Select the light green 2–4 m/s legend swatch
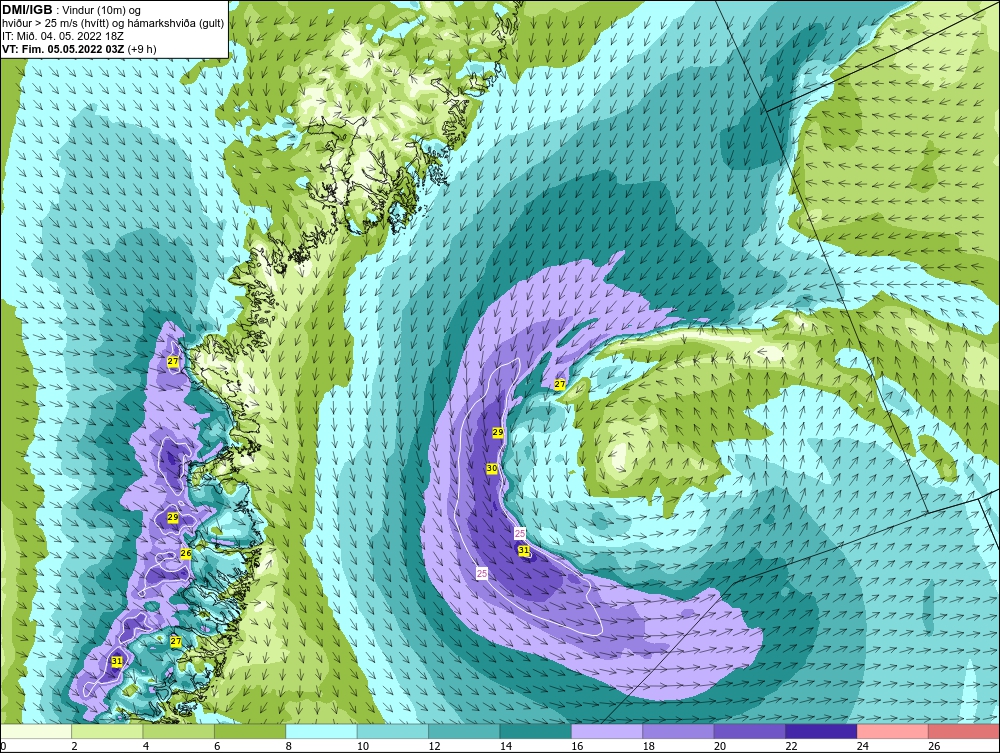1000x753 pixels. pyautogui.click(x=107, y=731)
